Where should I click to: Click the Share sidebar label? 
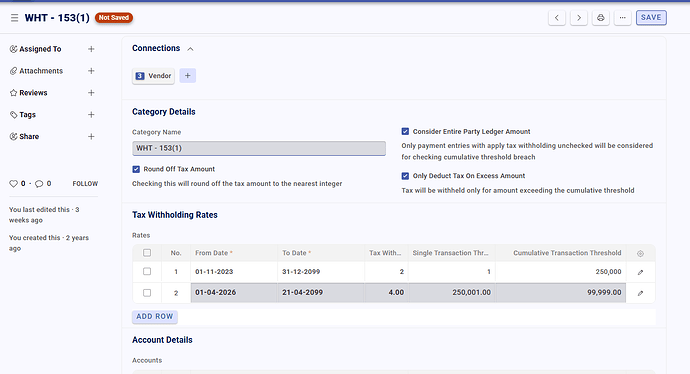pyautogui.click(x=29, y=136)
